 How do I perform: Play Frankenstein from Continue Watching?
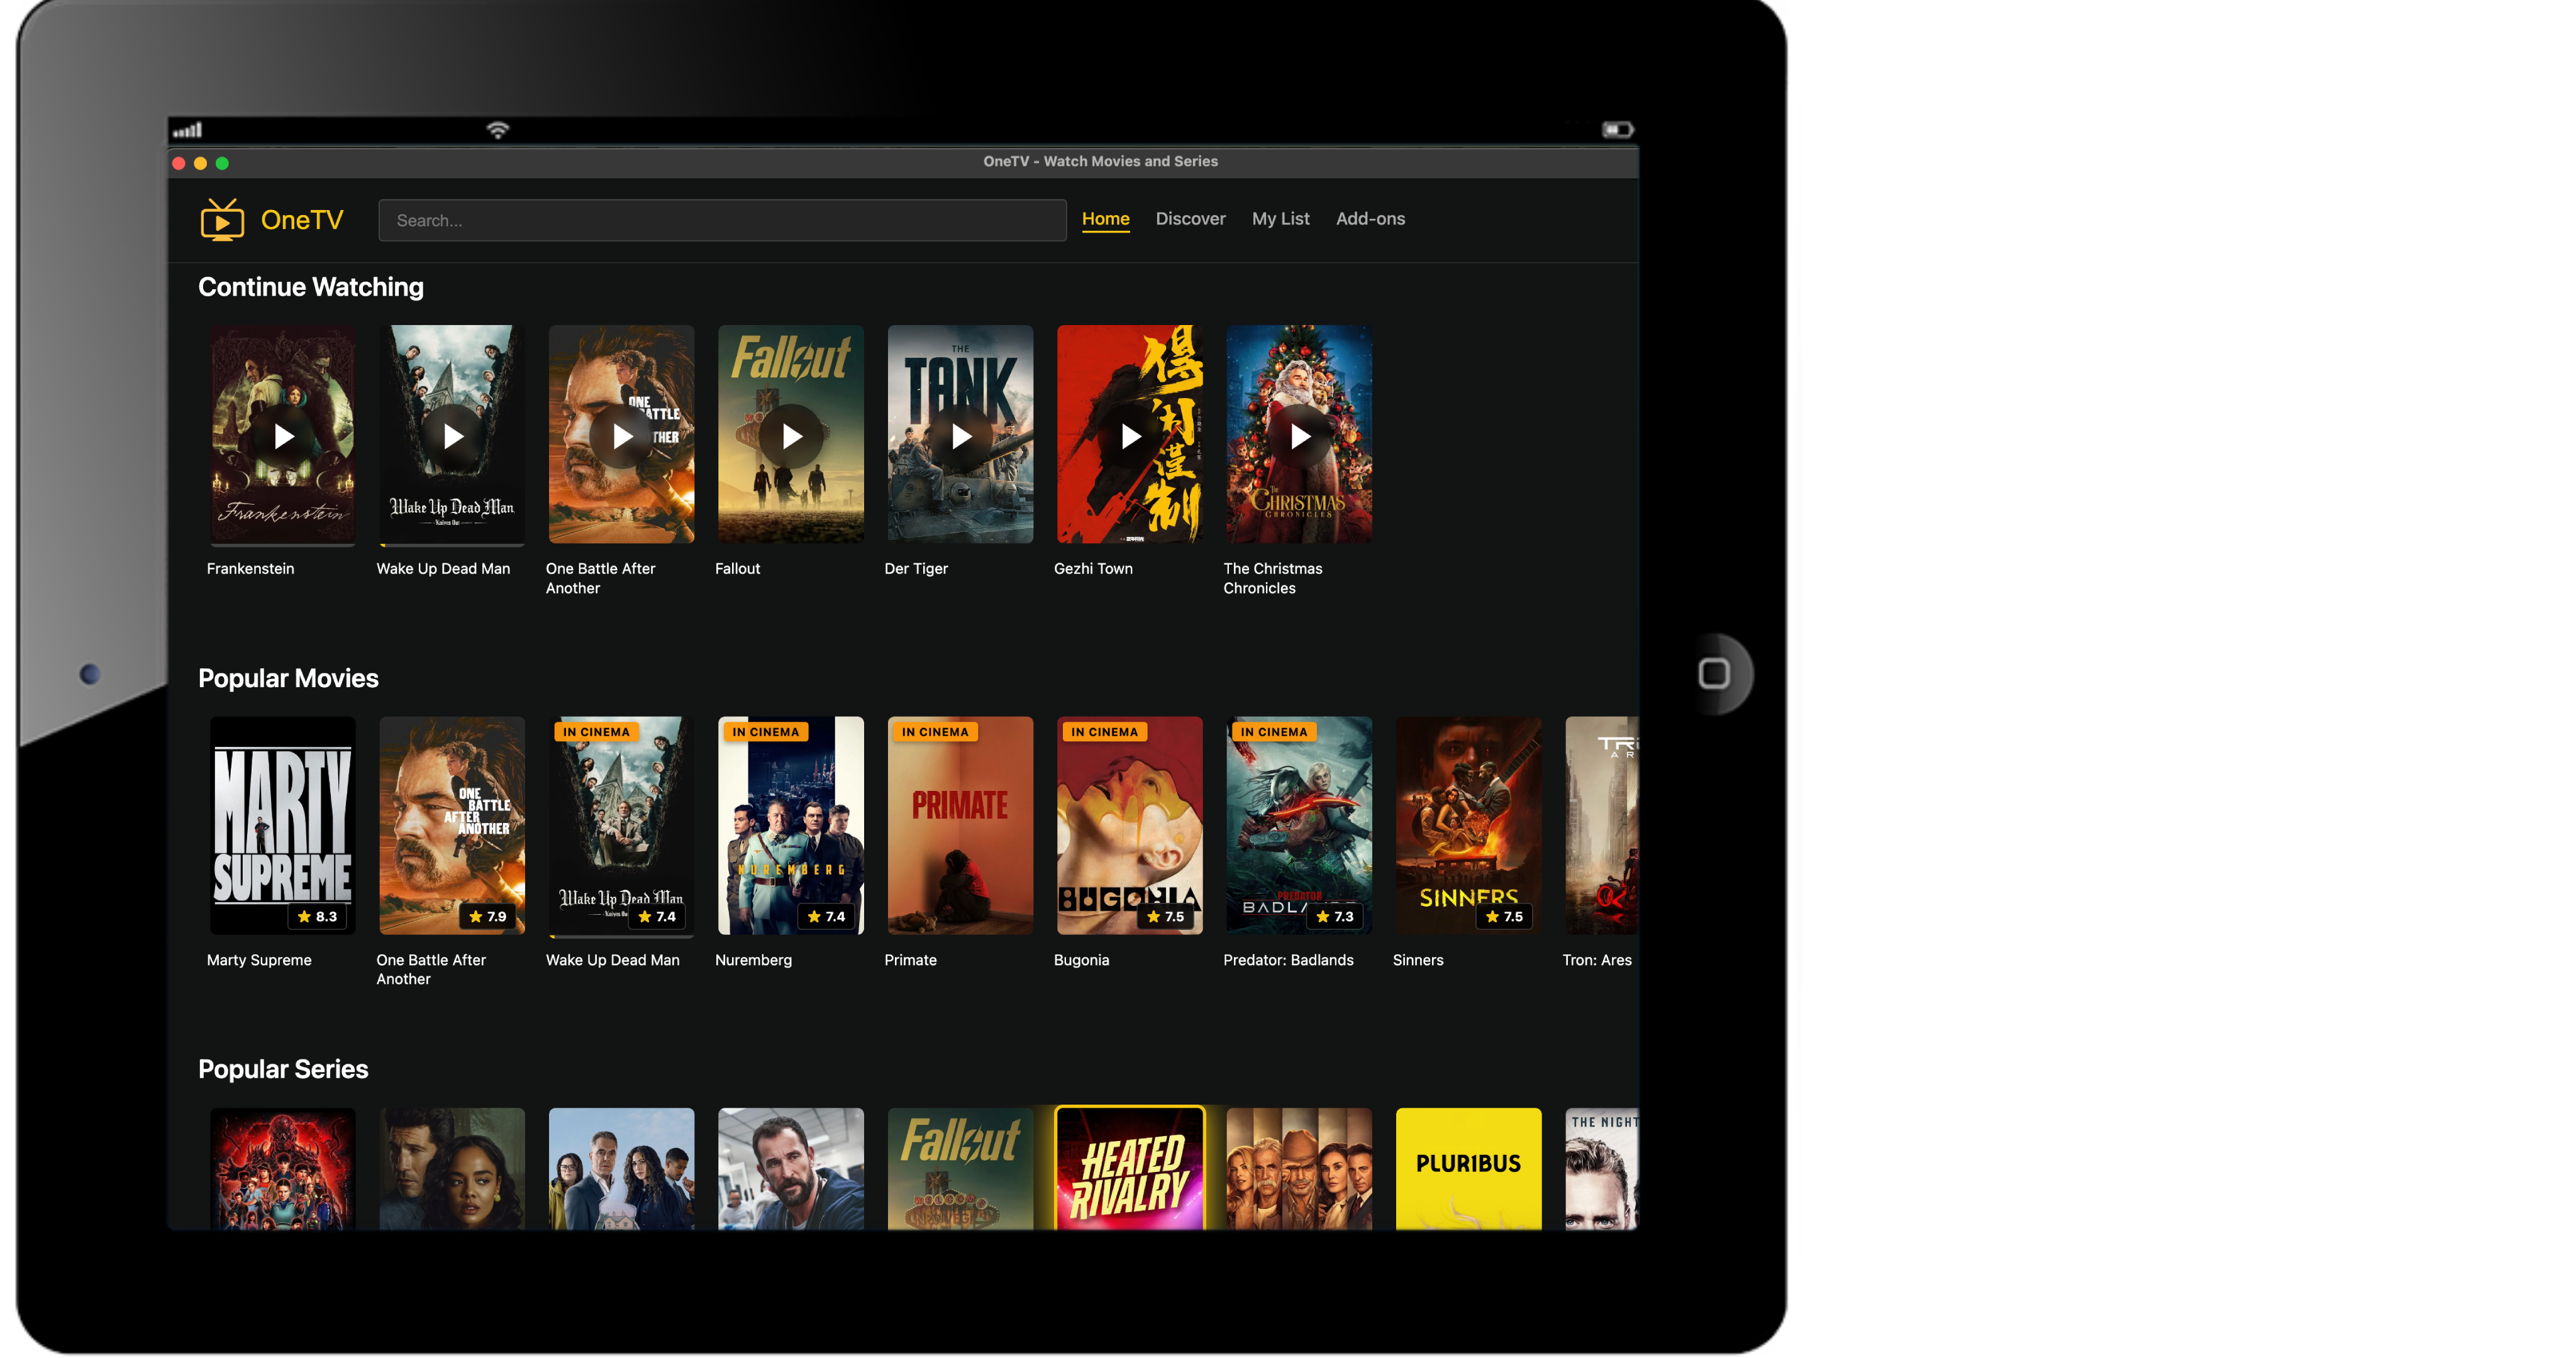tap(282, 436)
